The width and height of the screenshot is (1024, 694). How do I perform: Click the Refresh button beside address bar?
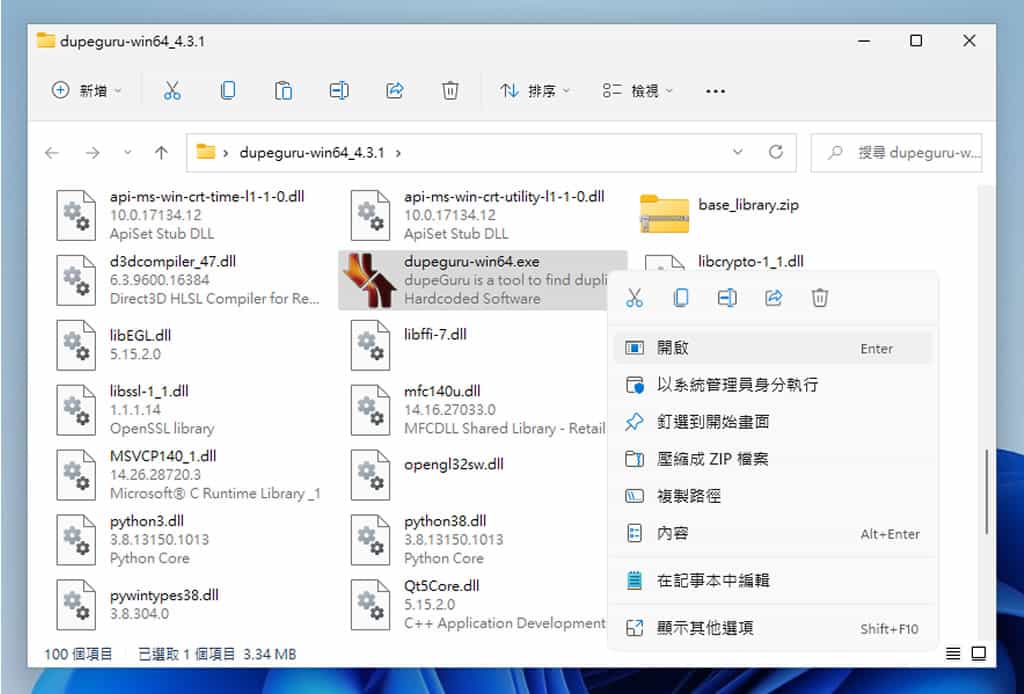776,152
